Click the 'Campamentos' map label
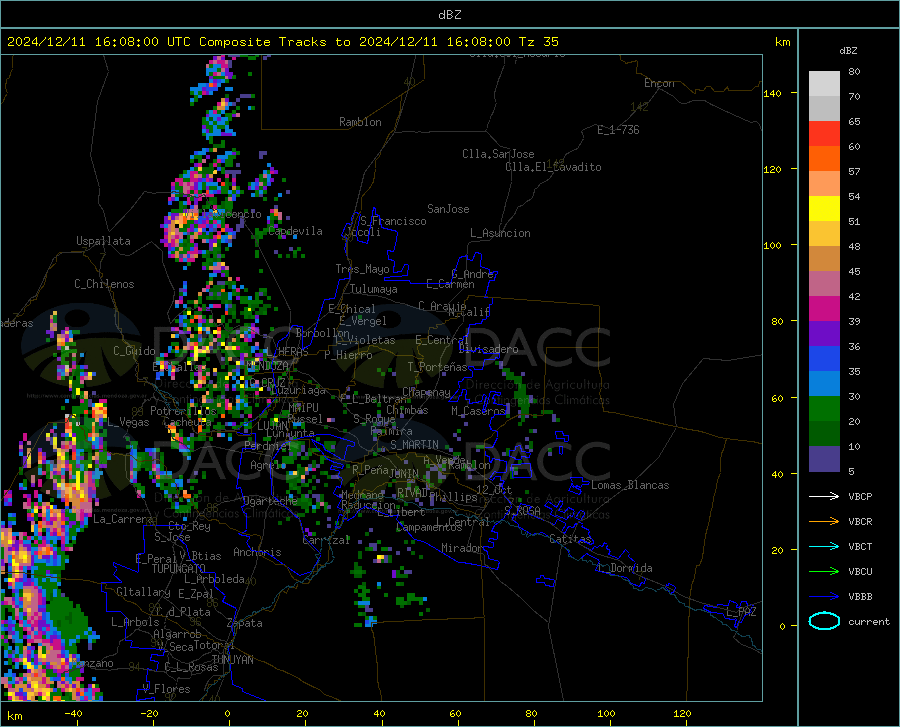Image resolution: width=900 pixels, height=727 pixels. tap(429, 527)
